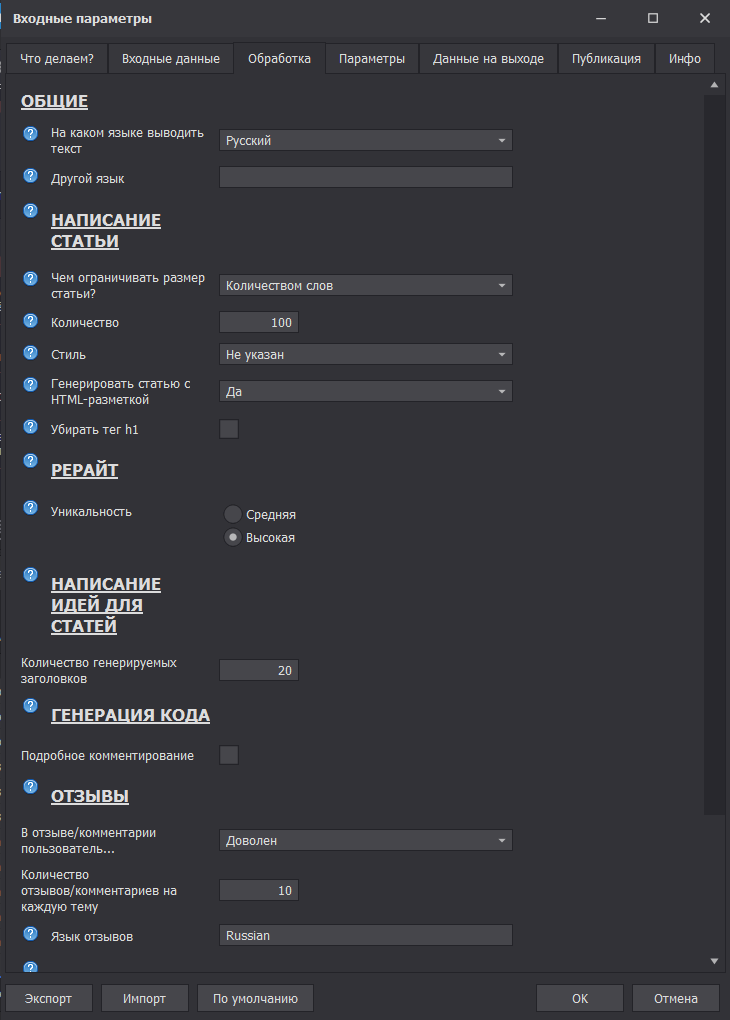Tick Подробное комментирование checkbox
Image resolution: width=730 pixels, height=1020 pixels.
pos(229,755)
